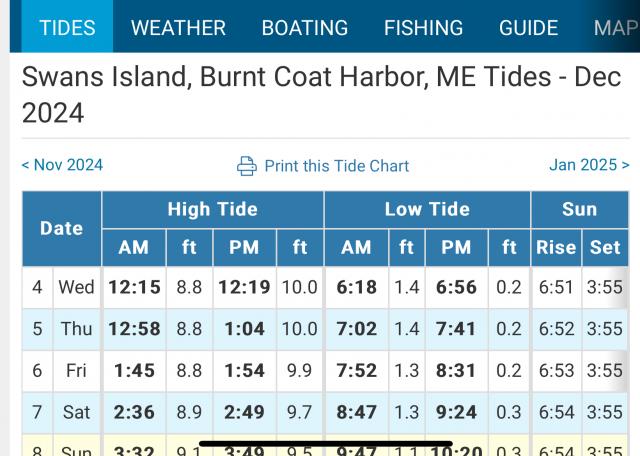640x456 pixels.
Task: Open the Boating tab
Action: (x=305, y=27)
